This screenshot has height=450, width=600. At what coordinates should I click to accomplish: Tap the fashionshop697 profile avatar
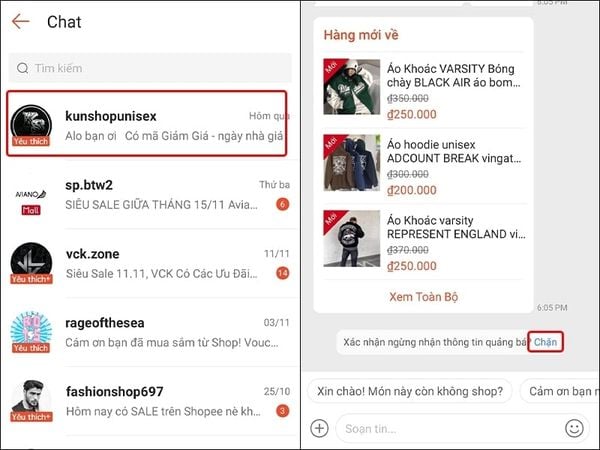click(x=31, y=400)
